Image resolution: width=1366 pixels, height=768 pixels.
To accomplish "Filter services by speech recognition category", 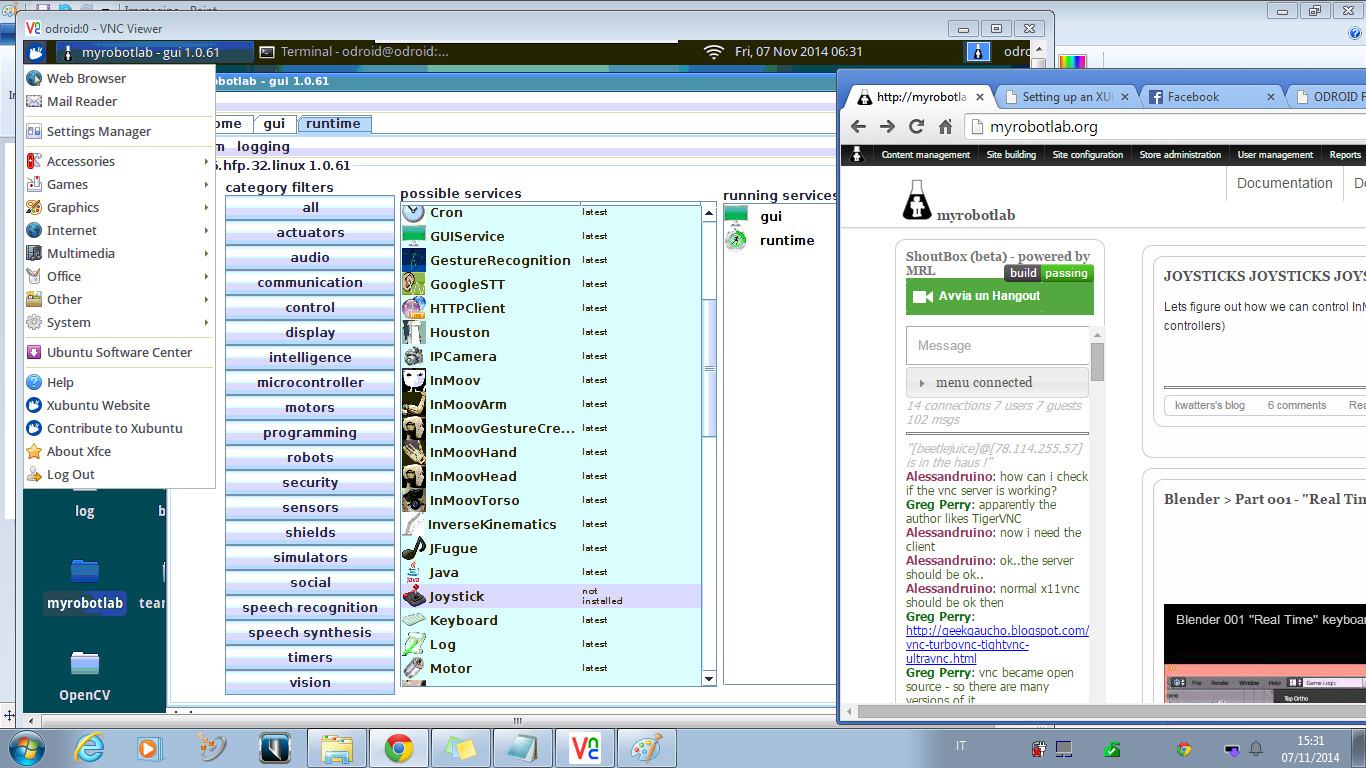I will click(310, 607).
